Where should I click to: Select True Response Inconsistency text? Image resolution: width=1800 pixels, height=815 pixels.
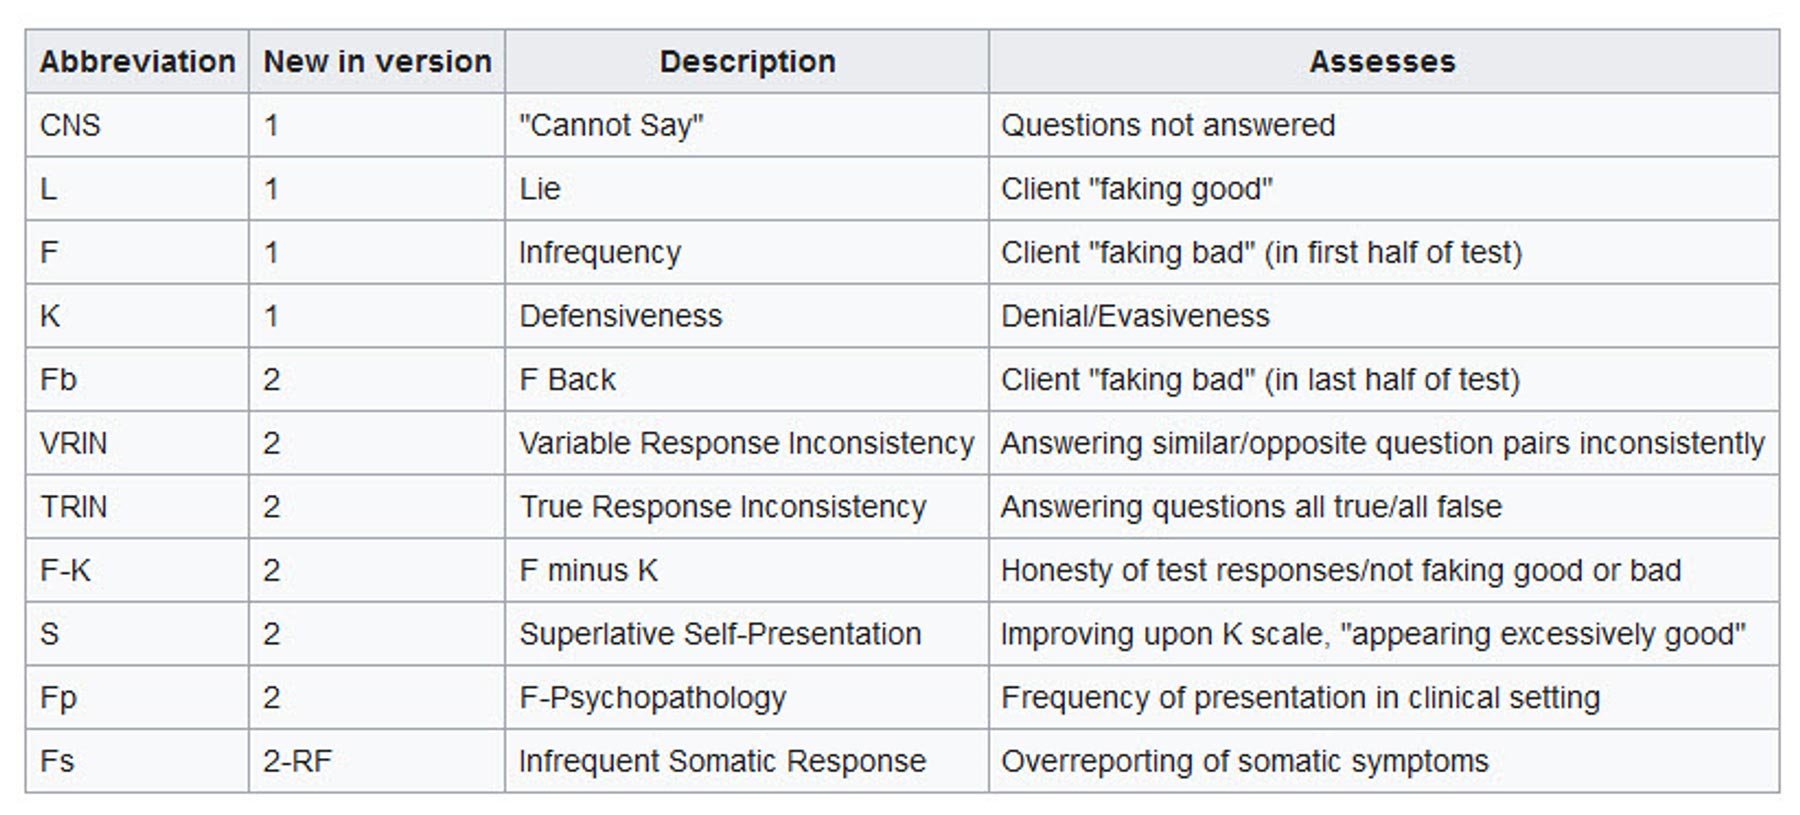722,507
